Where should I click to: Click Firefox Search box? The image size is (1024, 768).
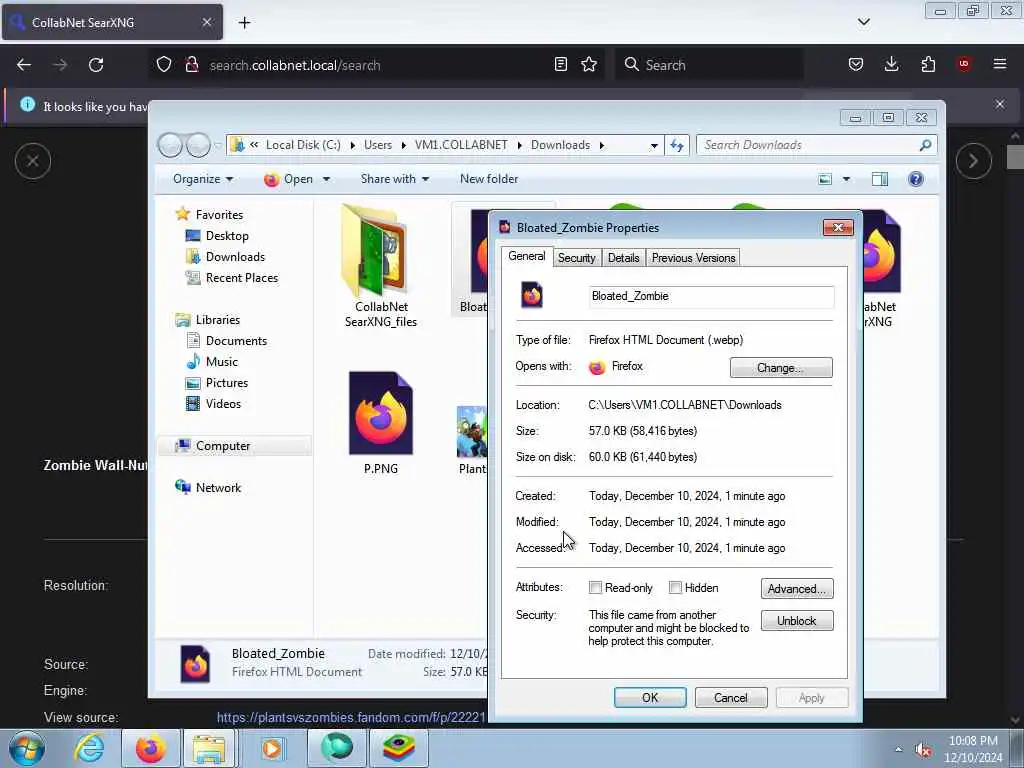(x=709, y=65)
